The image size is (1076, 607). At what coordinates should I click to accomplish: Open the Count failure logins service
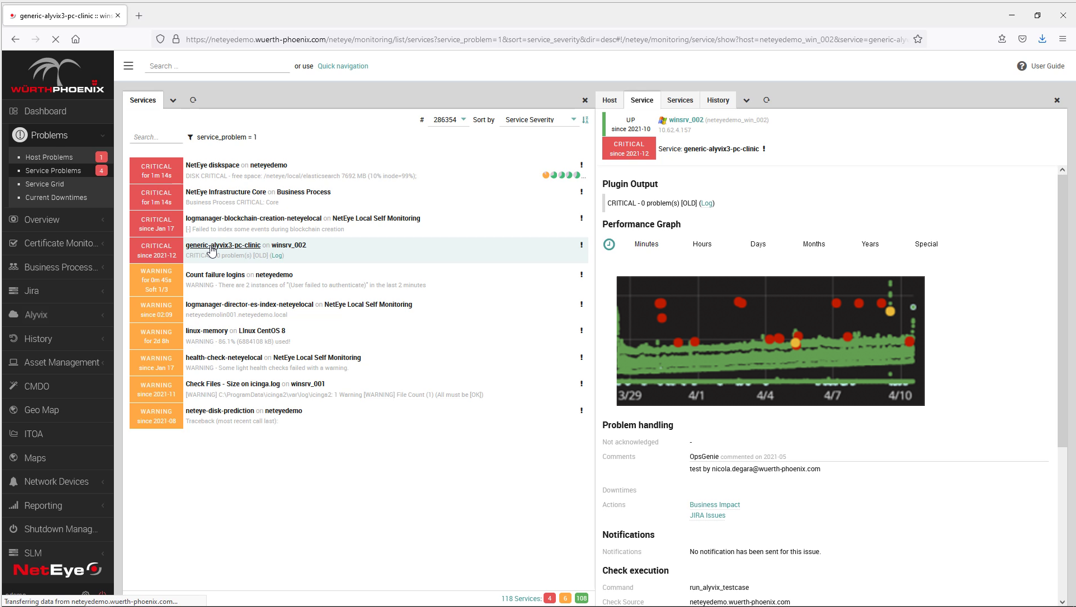coord(215,274)
